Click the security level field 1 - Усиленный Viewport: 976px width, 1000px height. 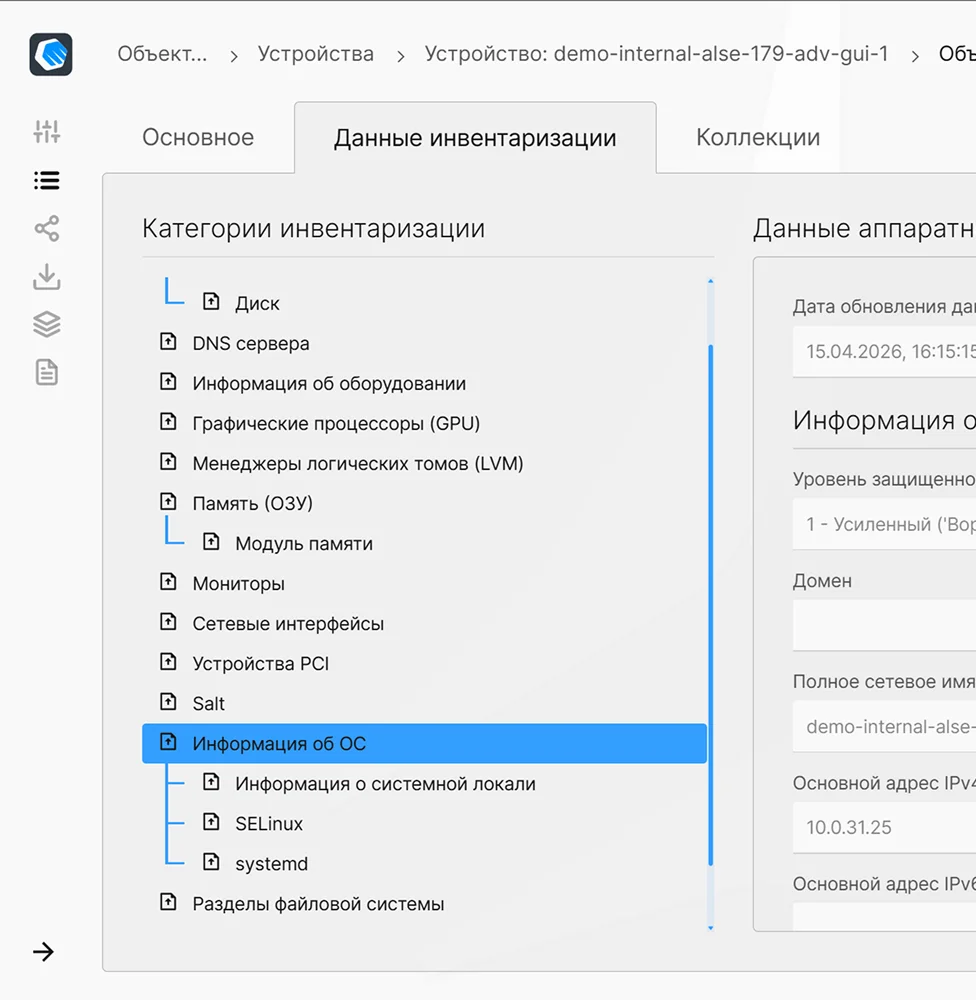(884, 524)
